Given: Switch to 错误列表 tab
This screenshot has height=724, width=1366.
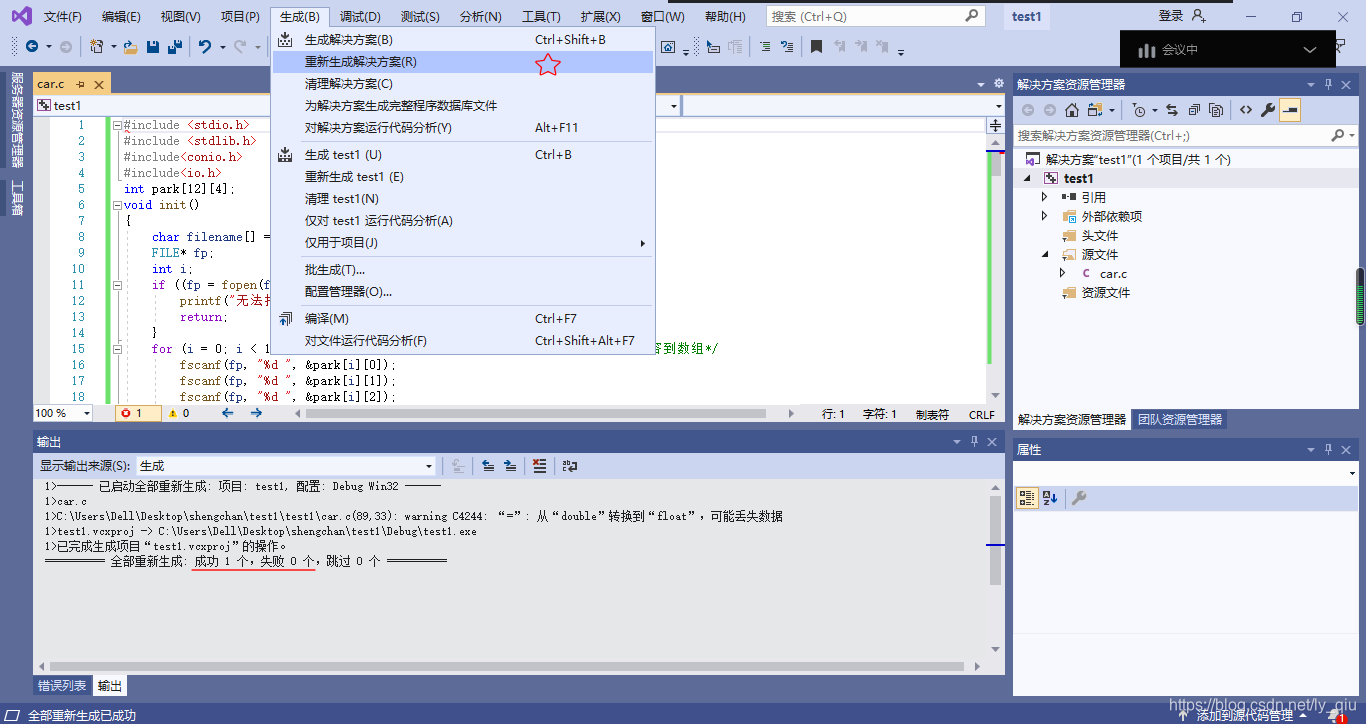Looking at the screenshot, I should point(62,686).
